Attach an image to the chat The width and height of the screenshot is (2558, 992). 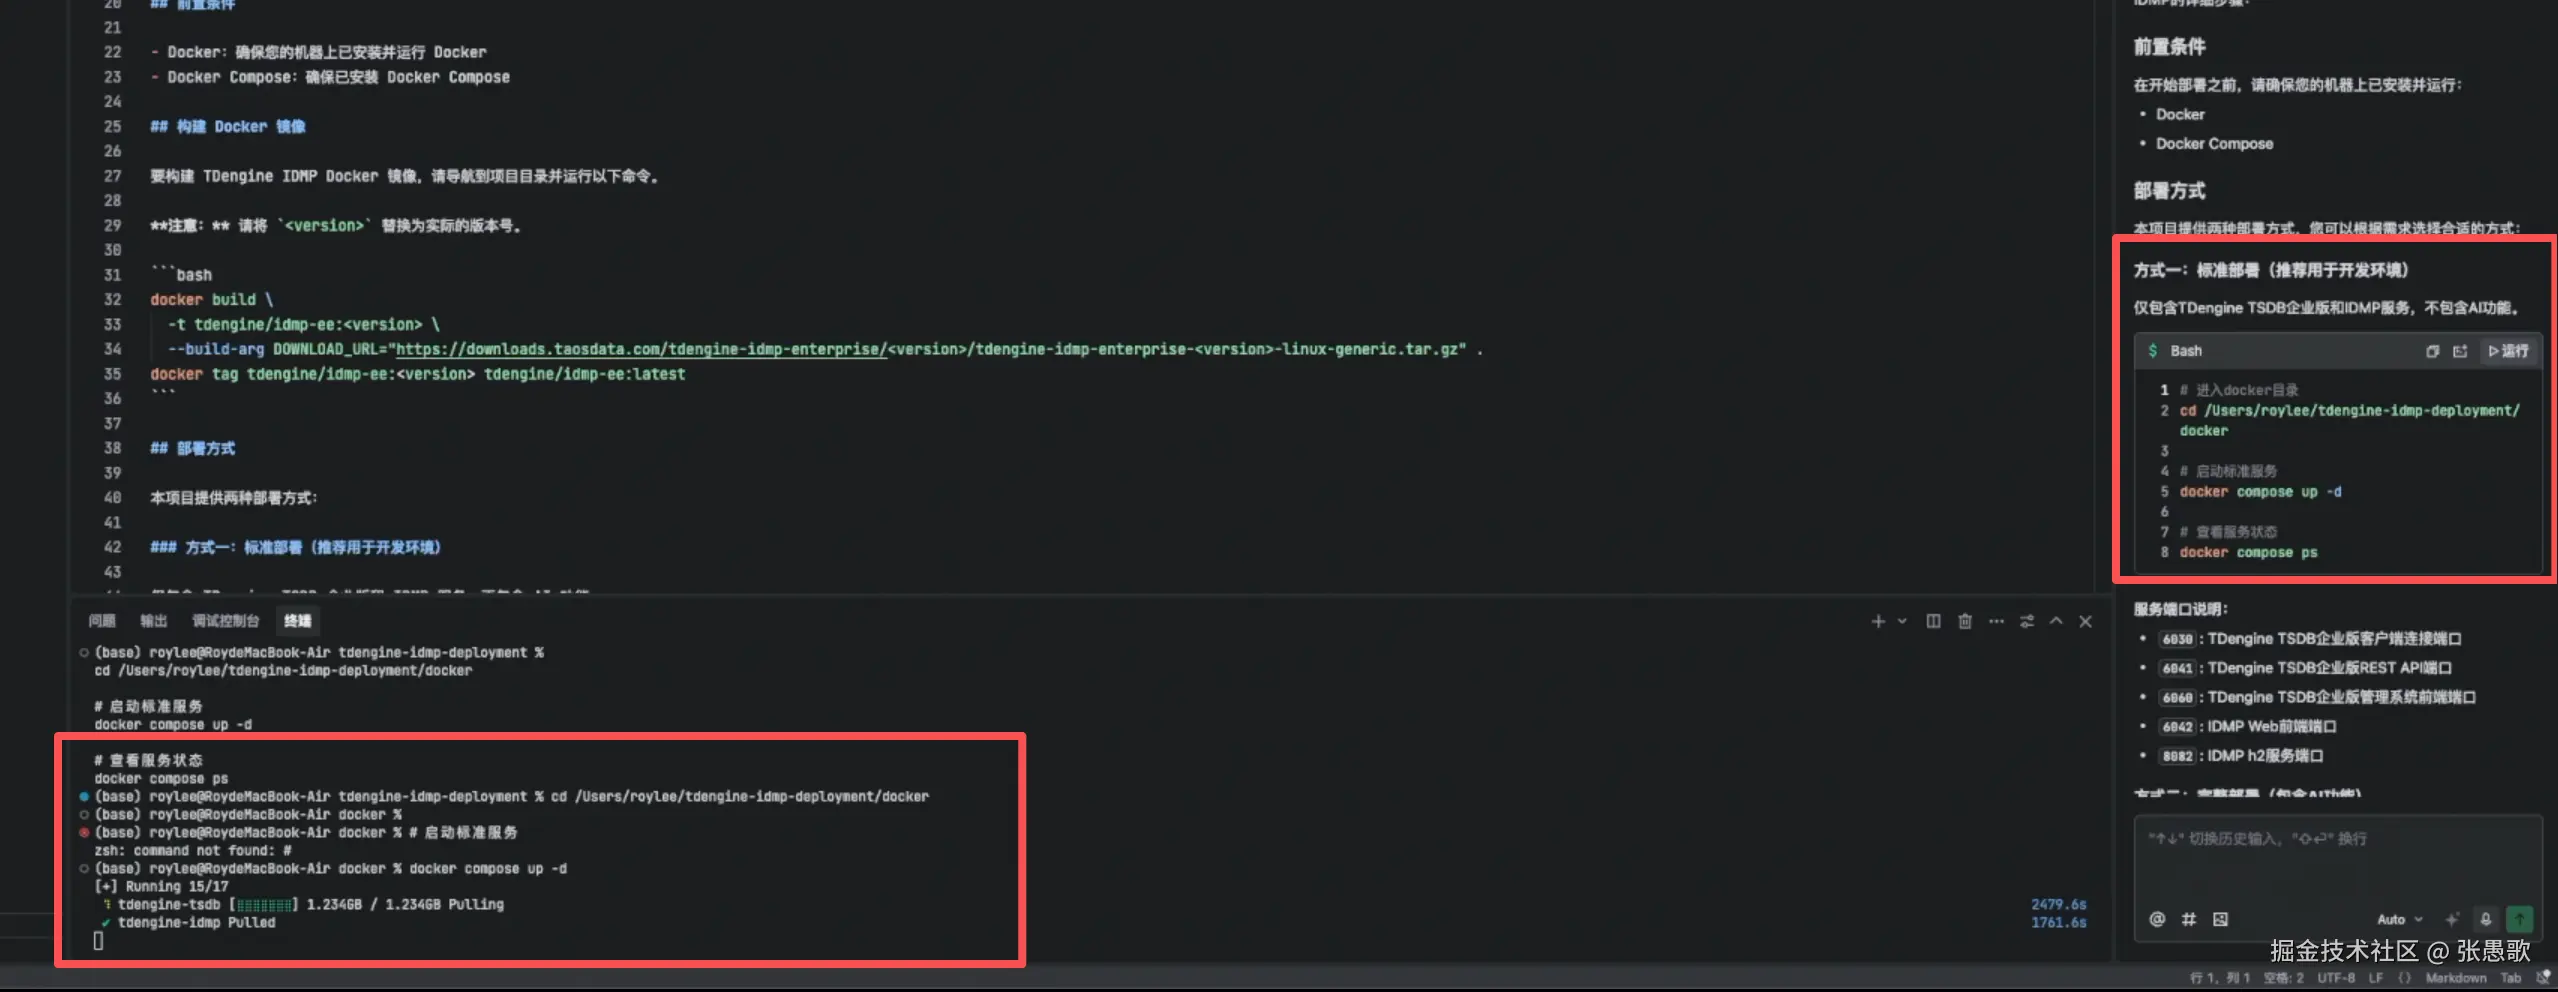click(x=2220, y=919)
